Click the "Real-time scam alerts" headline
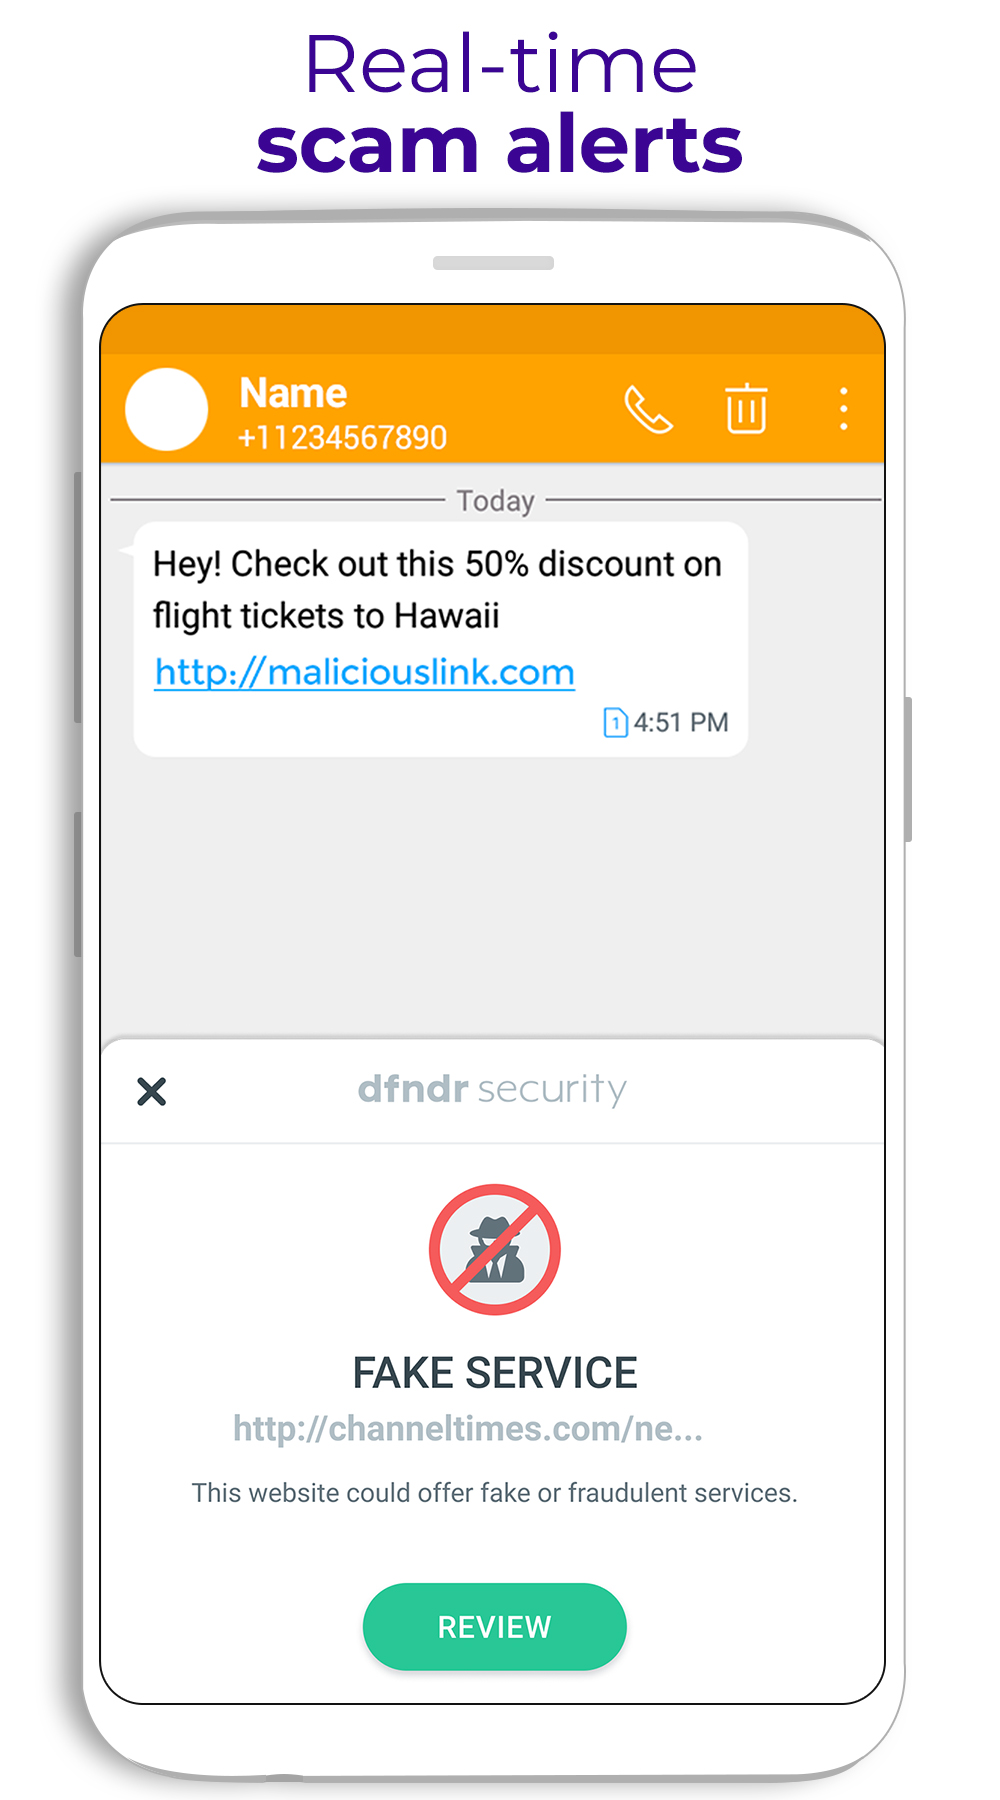The image size is (1000, 1800). coord(500,105)
